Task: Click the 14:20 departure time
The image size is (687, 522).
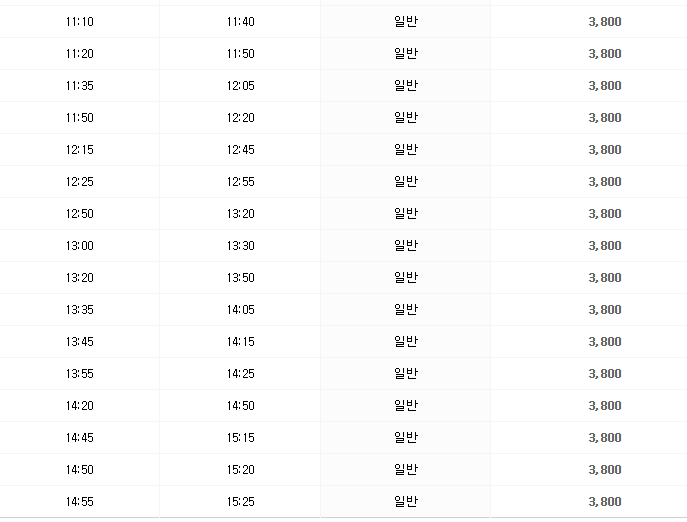Action: (80, 406)
